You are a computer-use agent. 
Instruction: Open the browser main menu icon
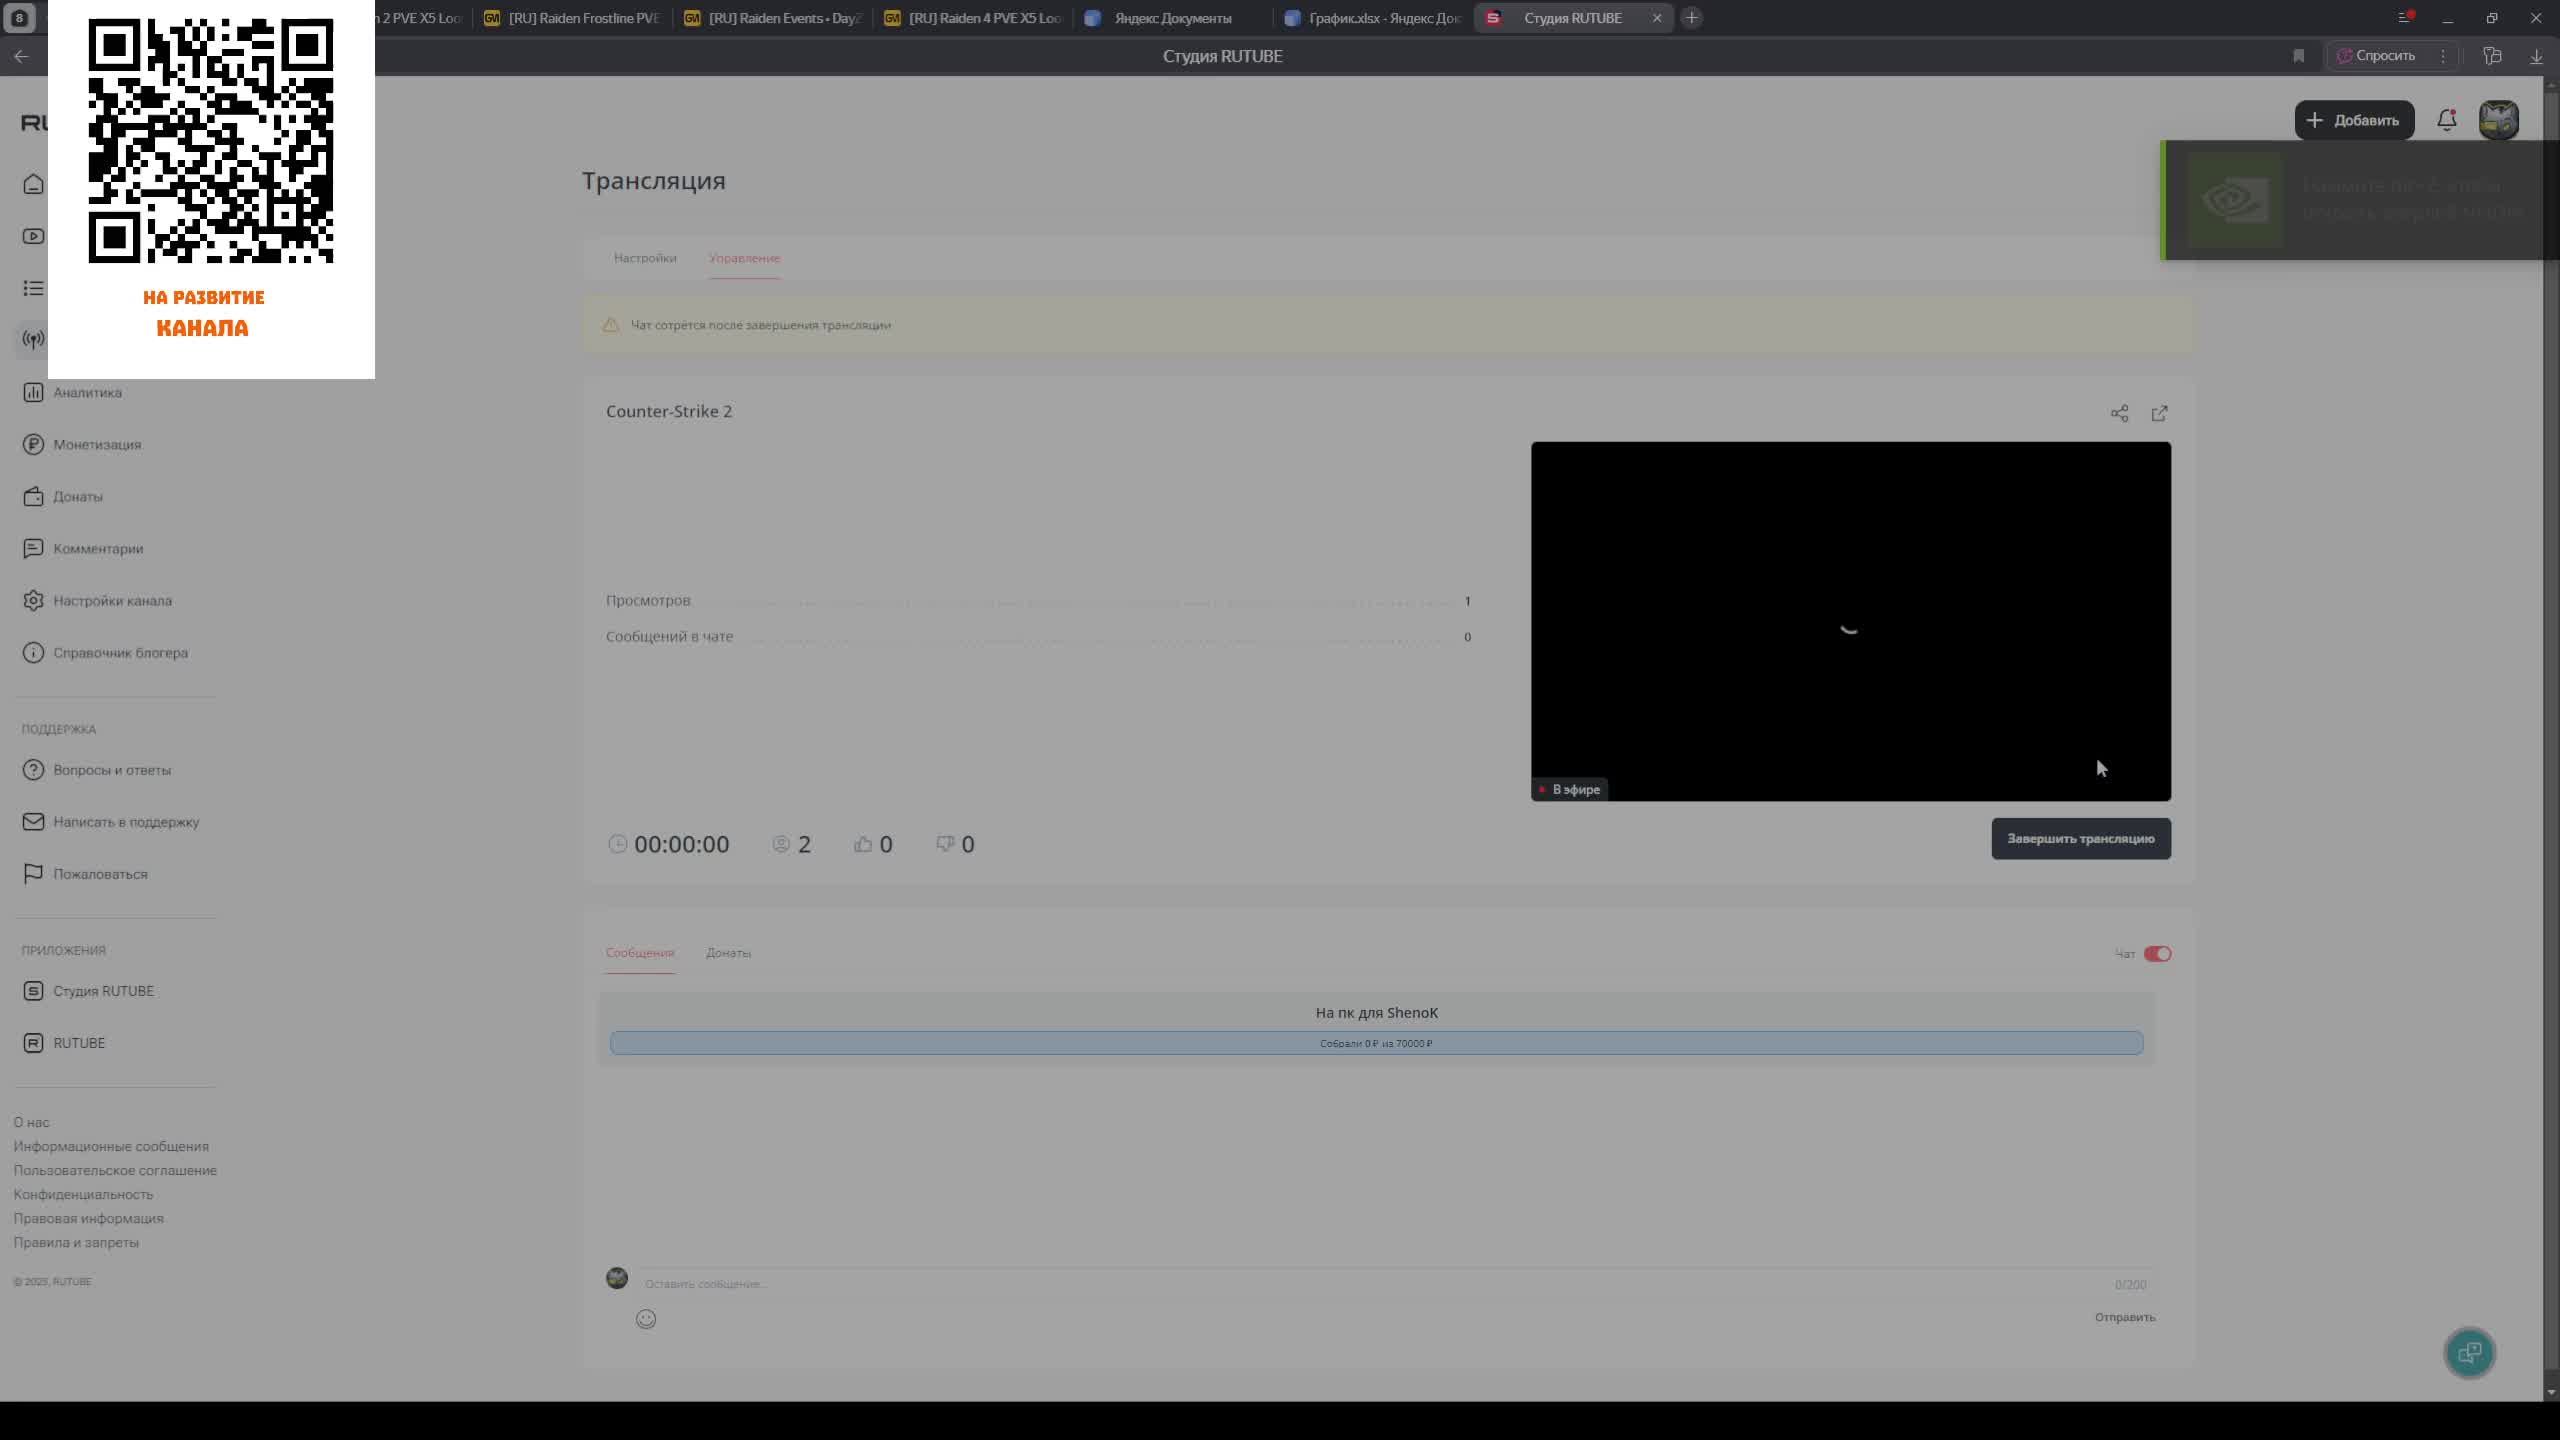(2406, 18)
